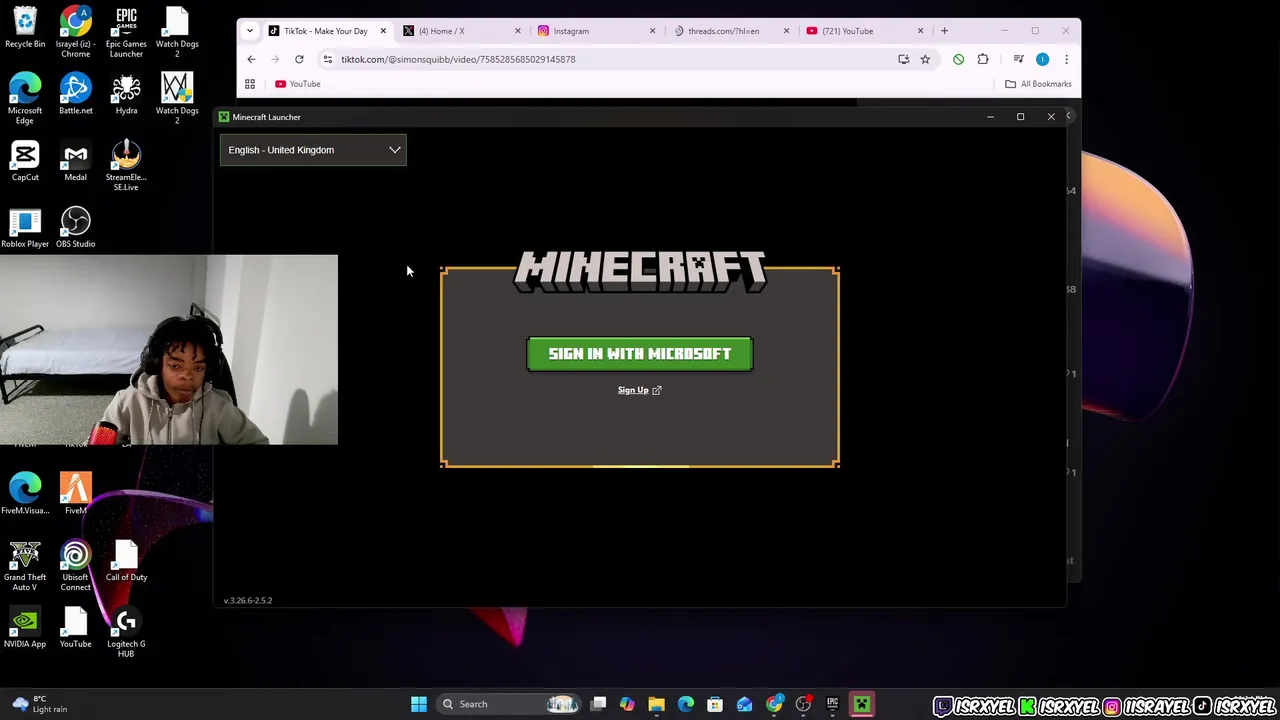Screen dimensions: 1280x720
Task: Select Logitech G HUB desktop icon
Action: 126,632
